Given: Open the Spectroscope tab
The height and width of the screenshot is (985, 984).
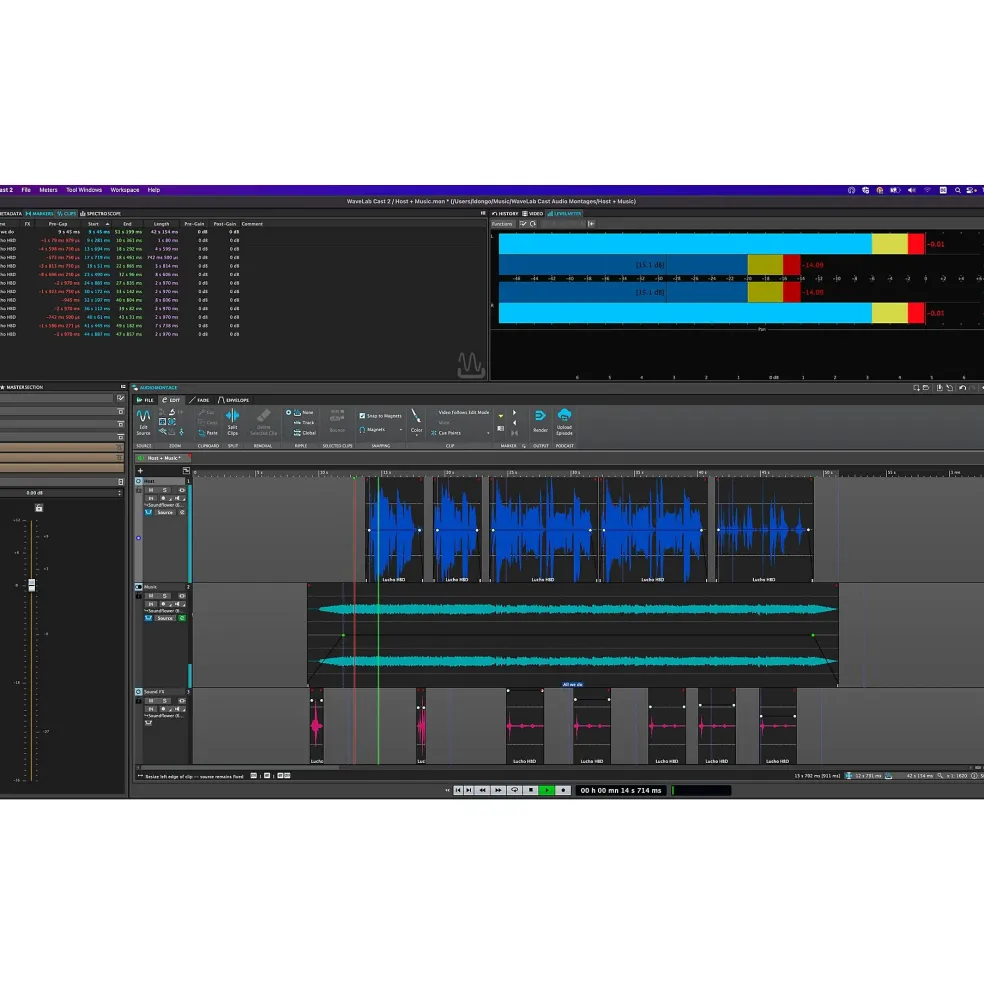Looking at the screenshot, I should [x=101, y=214].
